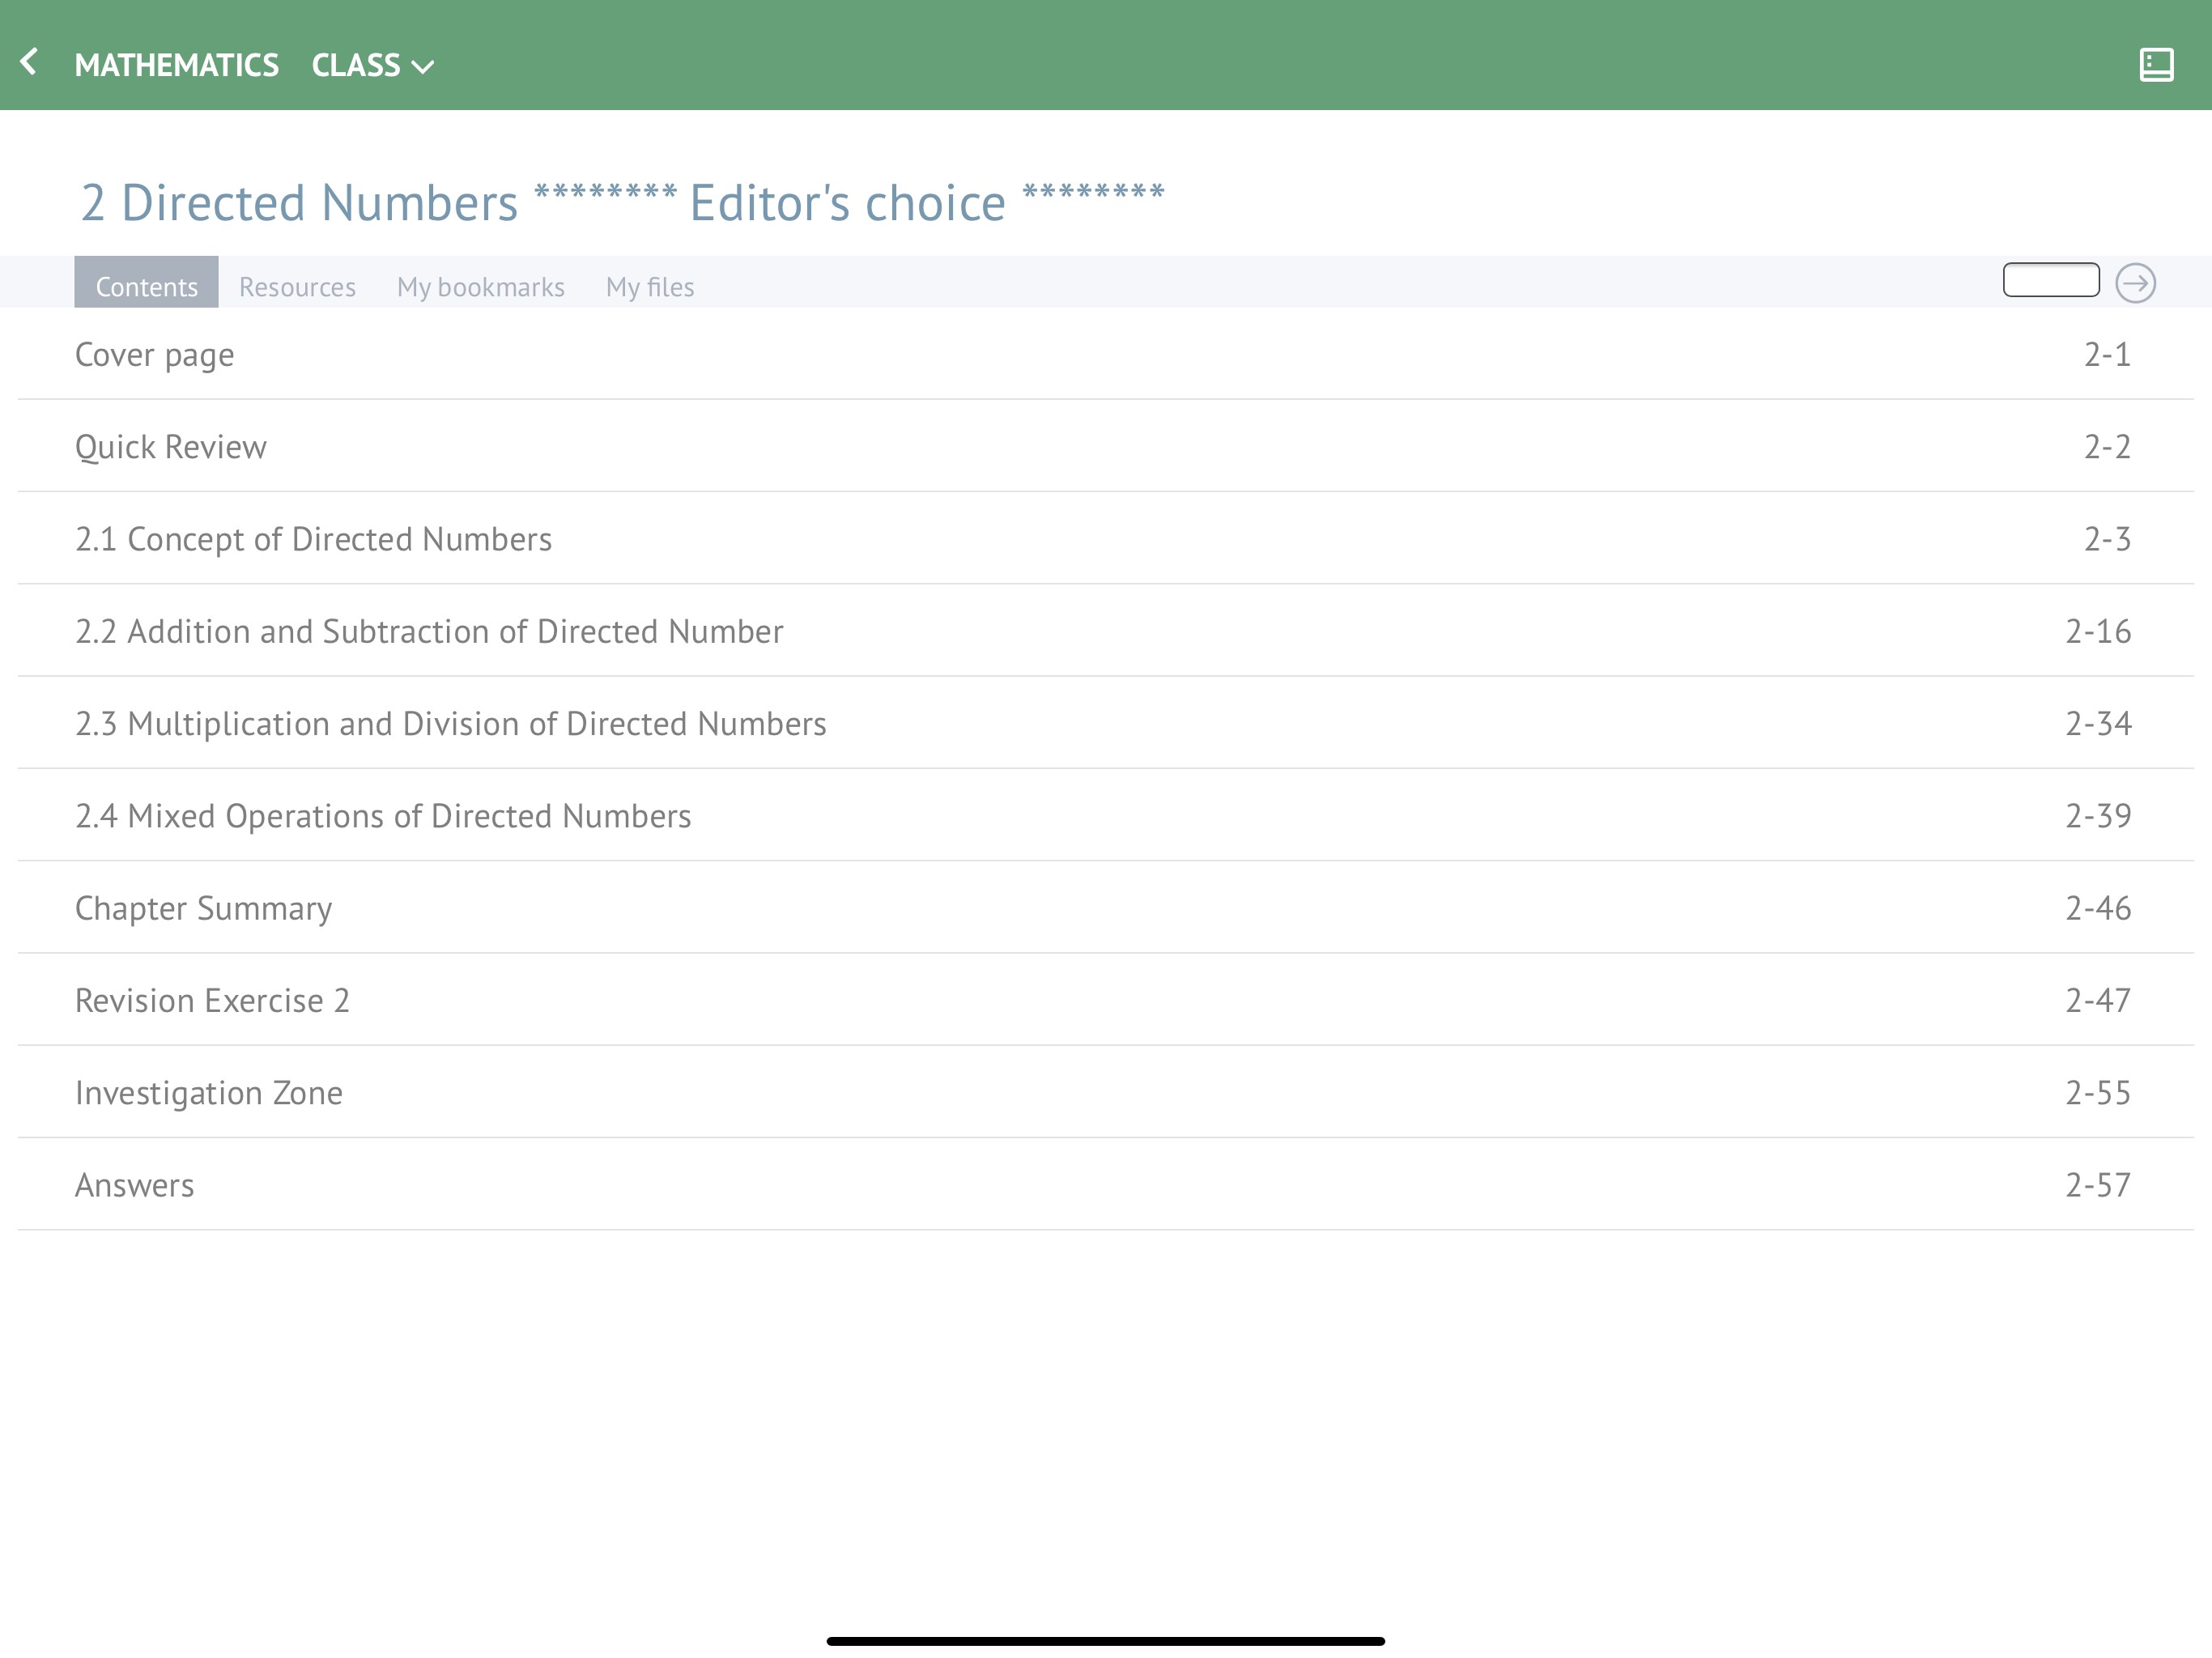Open the My bookmarks tab

tap(480, 287)
